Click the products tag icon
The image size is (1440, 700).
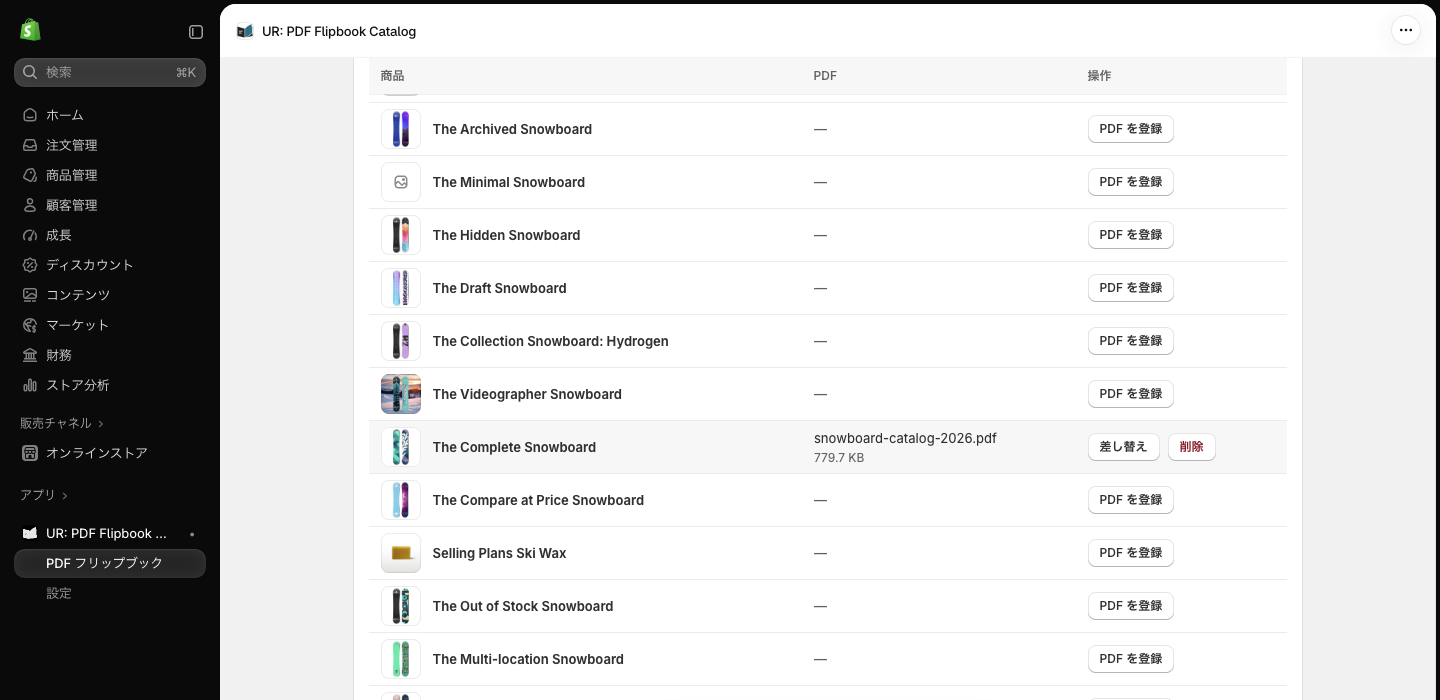point(30,175)
